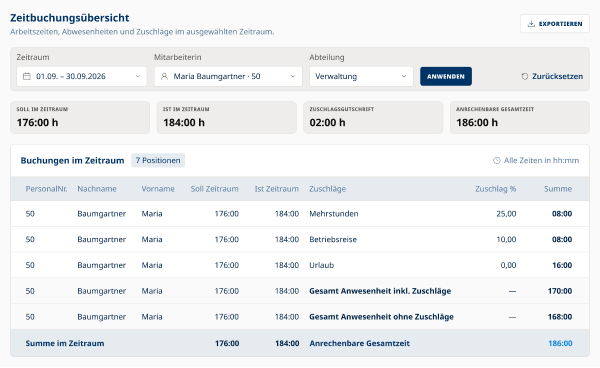Click the reset arrow icon beside Zurücksetzen
Image resolution: width=600 pixels, height=368 pixels.
click(525, 77)
